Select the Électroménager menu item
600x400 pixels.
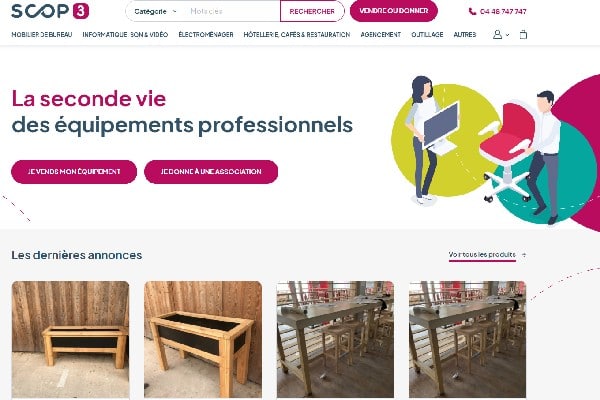pos(206,34)
